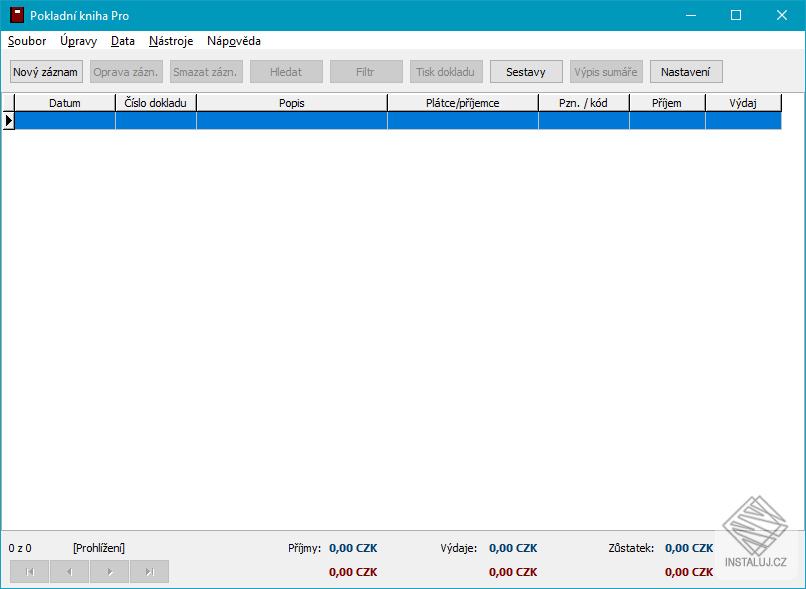The height and width of the screenshot is (589, 806).
Task: Click the Smazat zázn. button
Action: coord(206,72)
